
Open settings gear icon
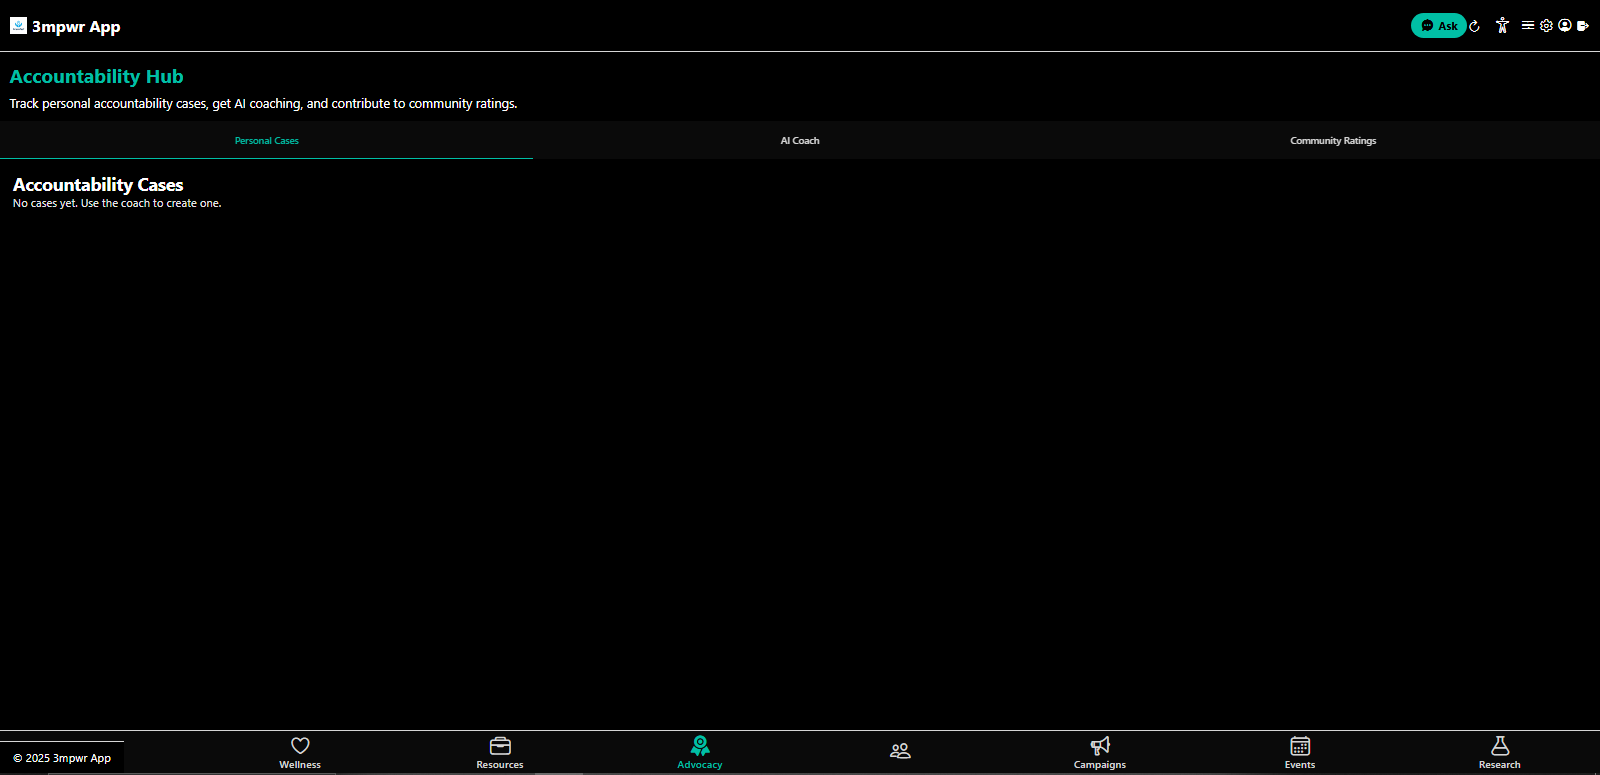coord(1546,26)
